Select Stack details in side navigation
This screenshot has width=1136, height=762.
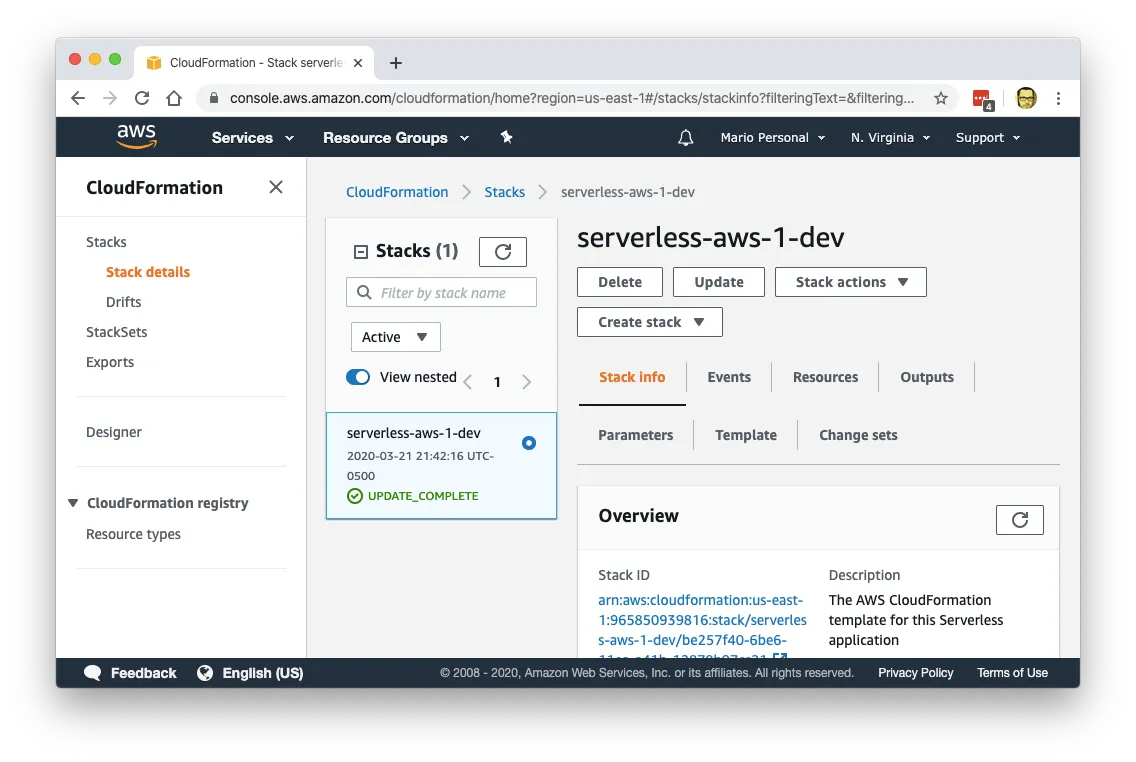pyautogui.click(x=148, y=272)
